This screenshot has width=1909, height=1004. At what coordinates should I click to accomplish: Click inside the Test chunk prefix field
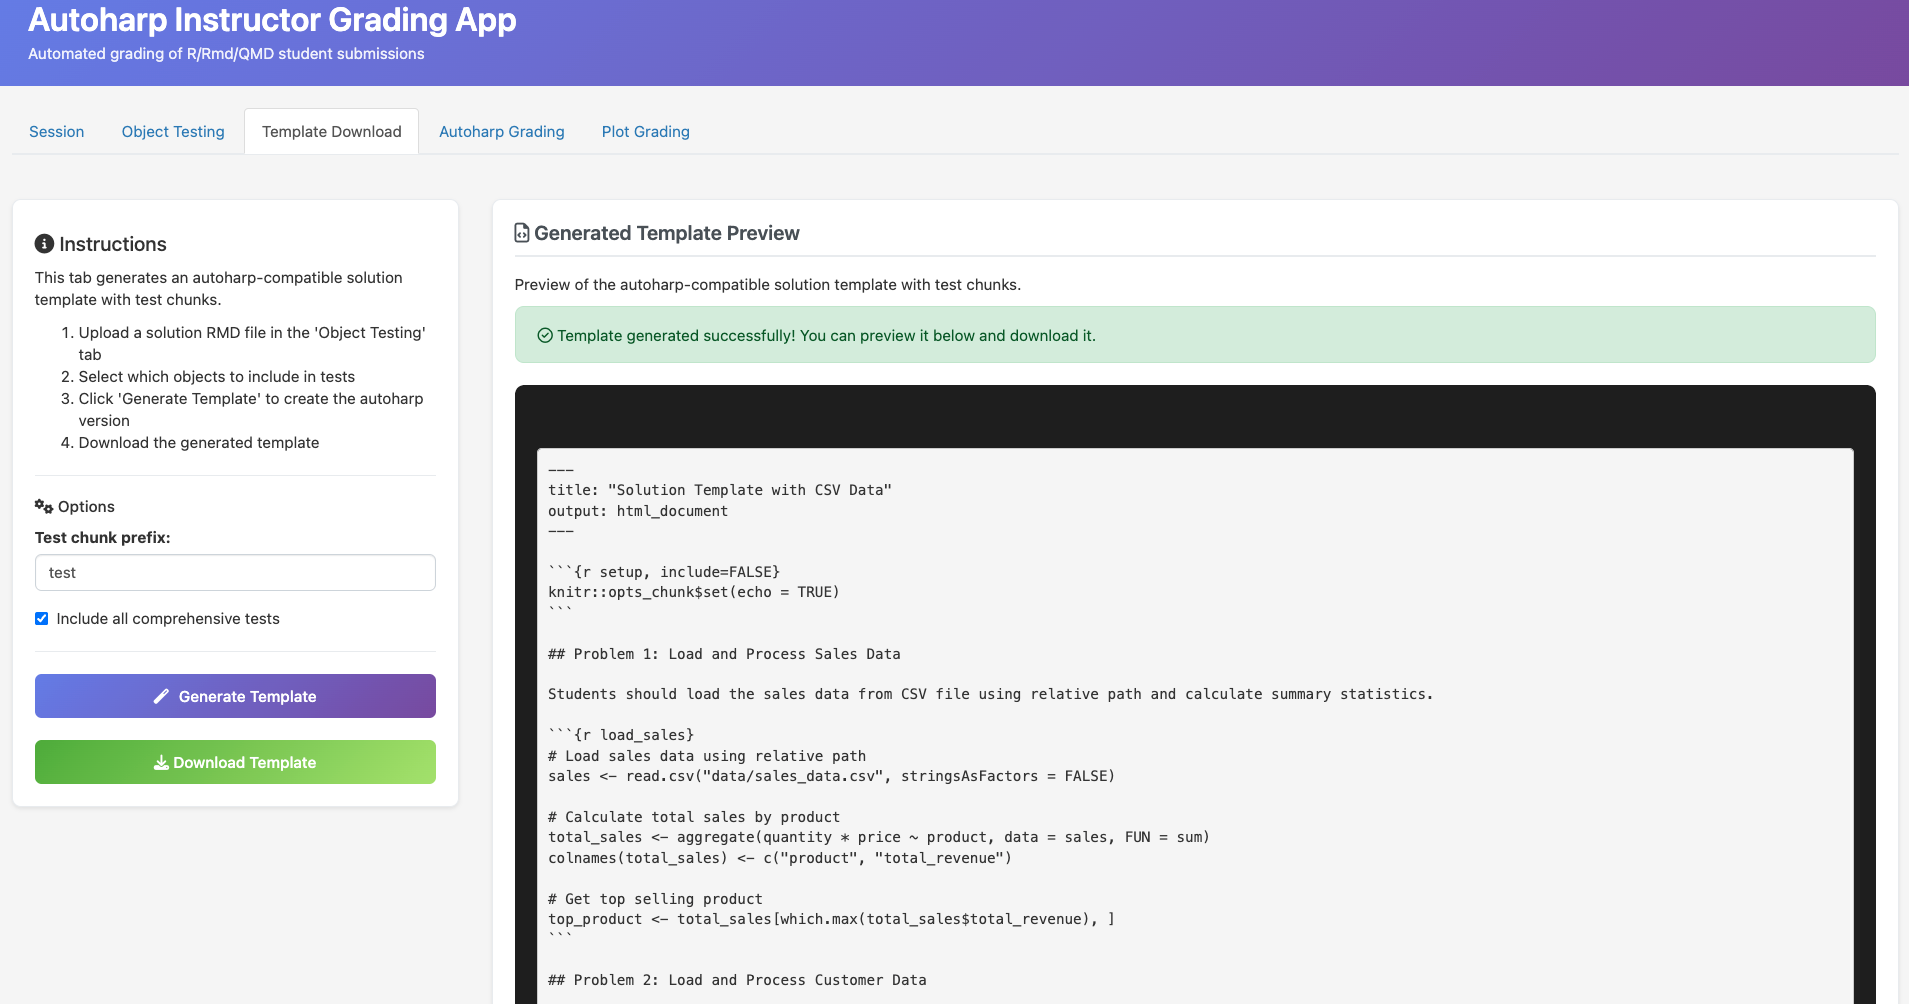tap(235, 572)
